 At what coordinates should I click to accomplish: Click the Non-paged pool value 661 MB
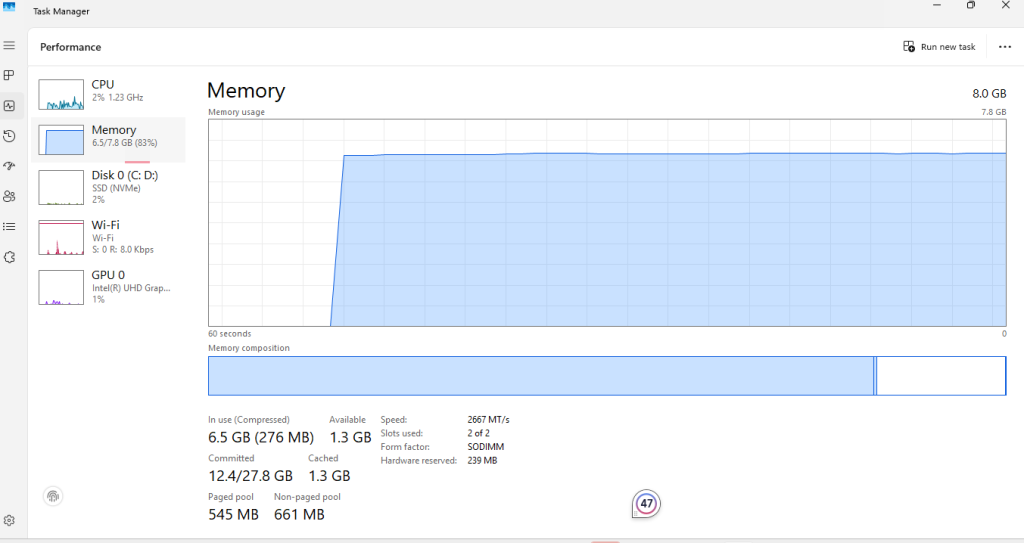tap(299, 514)
